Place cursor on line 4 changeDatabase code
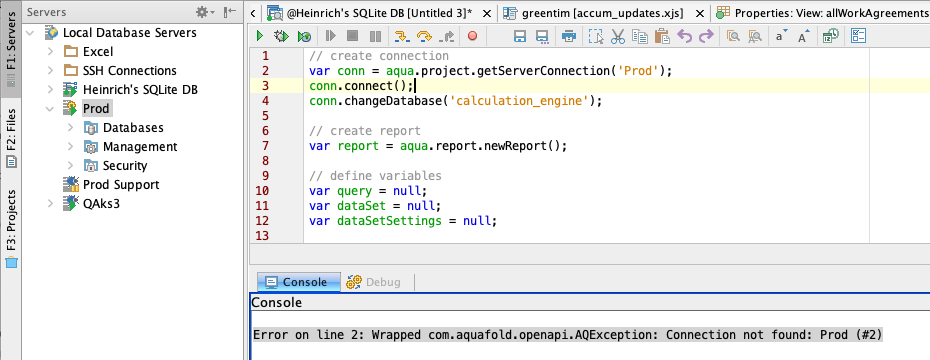930x360 pixels. pos(456,101)
